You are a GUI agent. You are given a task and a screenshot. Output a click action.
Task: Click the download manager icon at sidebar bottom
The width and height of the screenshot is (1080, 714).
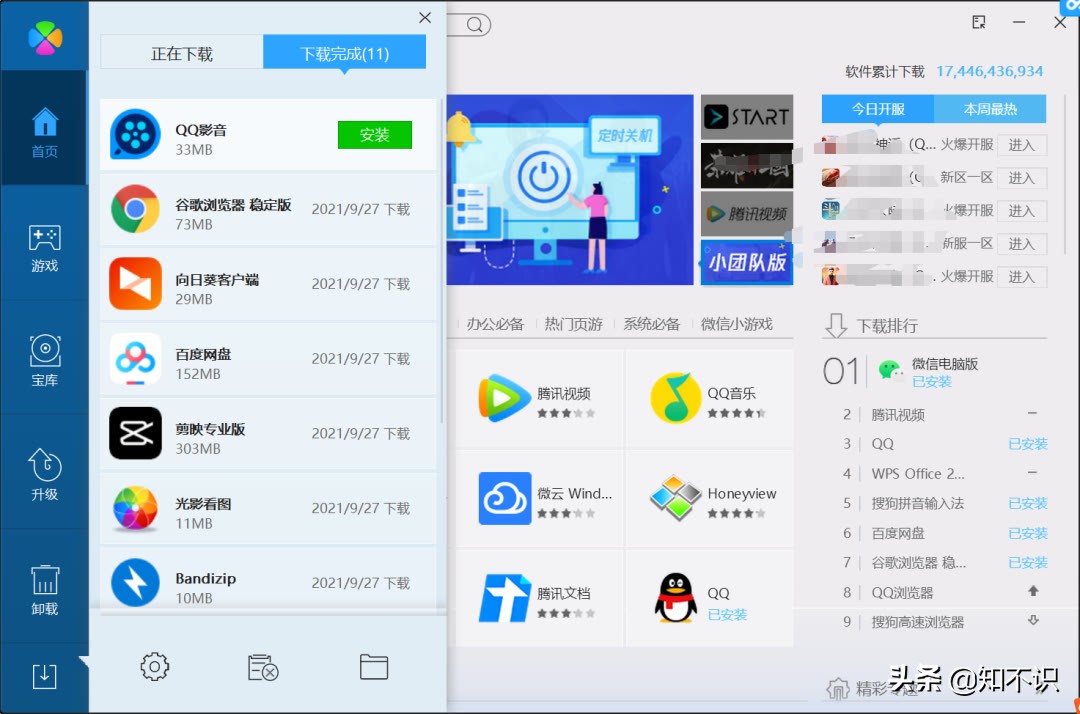[44, 676]
